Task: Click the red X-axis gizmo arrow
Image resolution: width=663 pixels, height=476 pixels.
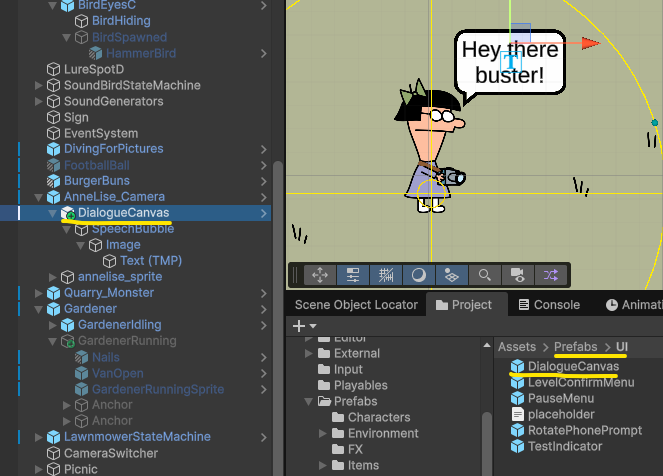Action: click(590, 43)
